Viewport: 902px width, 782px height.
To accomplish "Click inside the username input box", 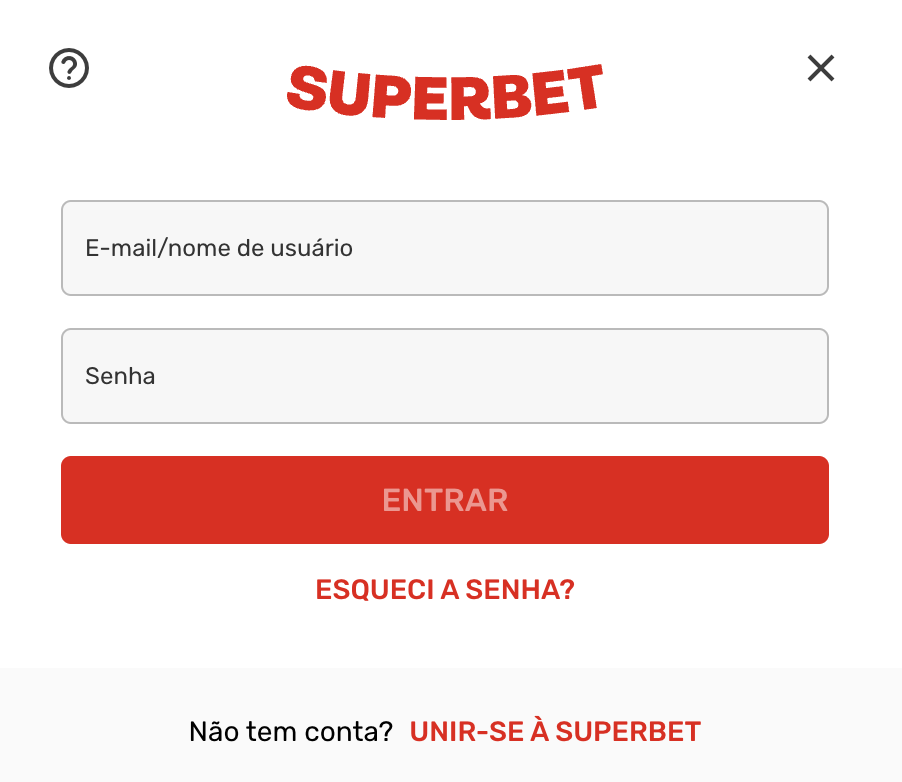I will pos(445,248).
